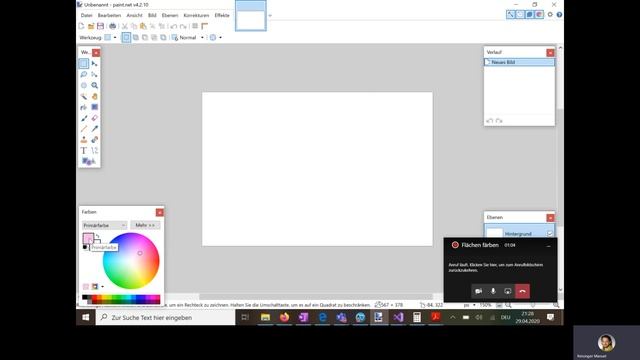Select the Color Picker eyedropper tool
640x360 pixels.
(95, 129)
